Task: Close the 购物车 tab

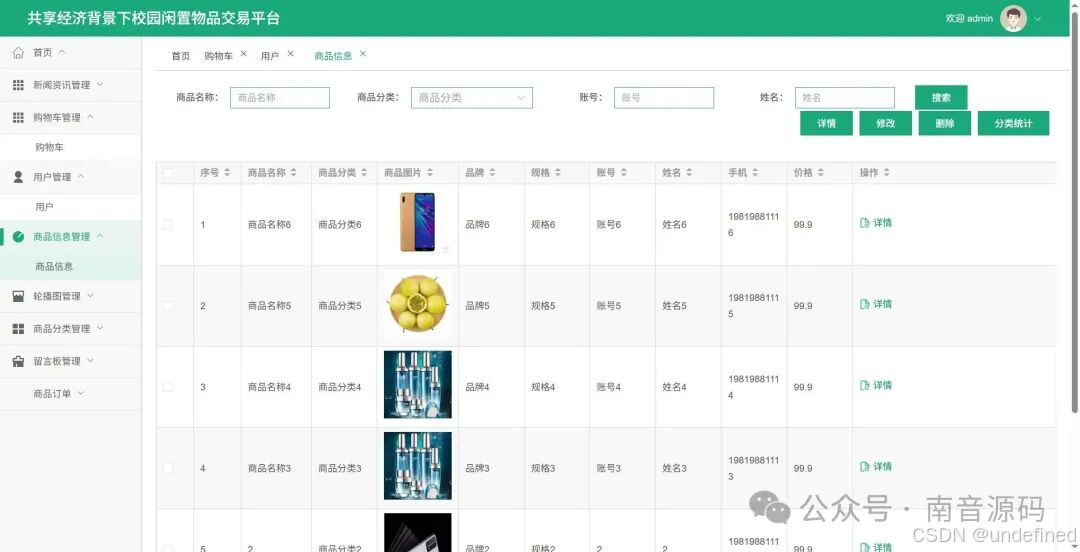Action: pos(243,54)
